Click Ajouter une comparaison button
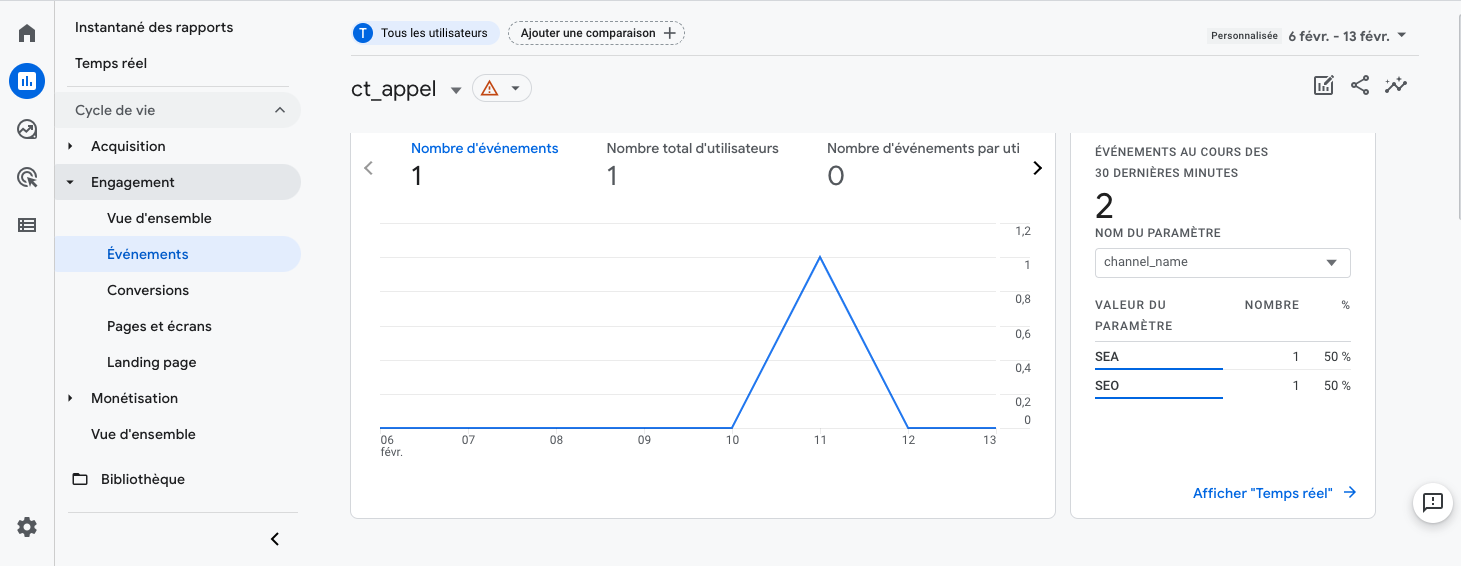Image resolution: width=1461 pixels, height=566 pixels. (596, 33)
